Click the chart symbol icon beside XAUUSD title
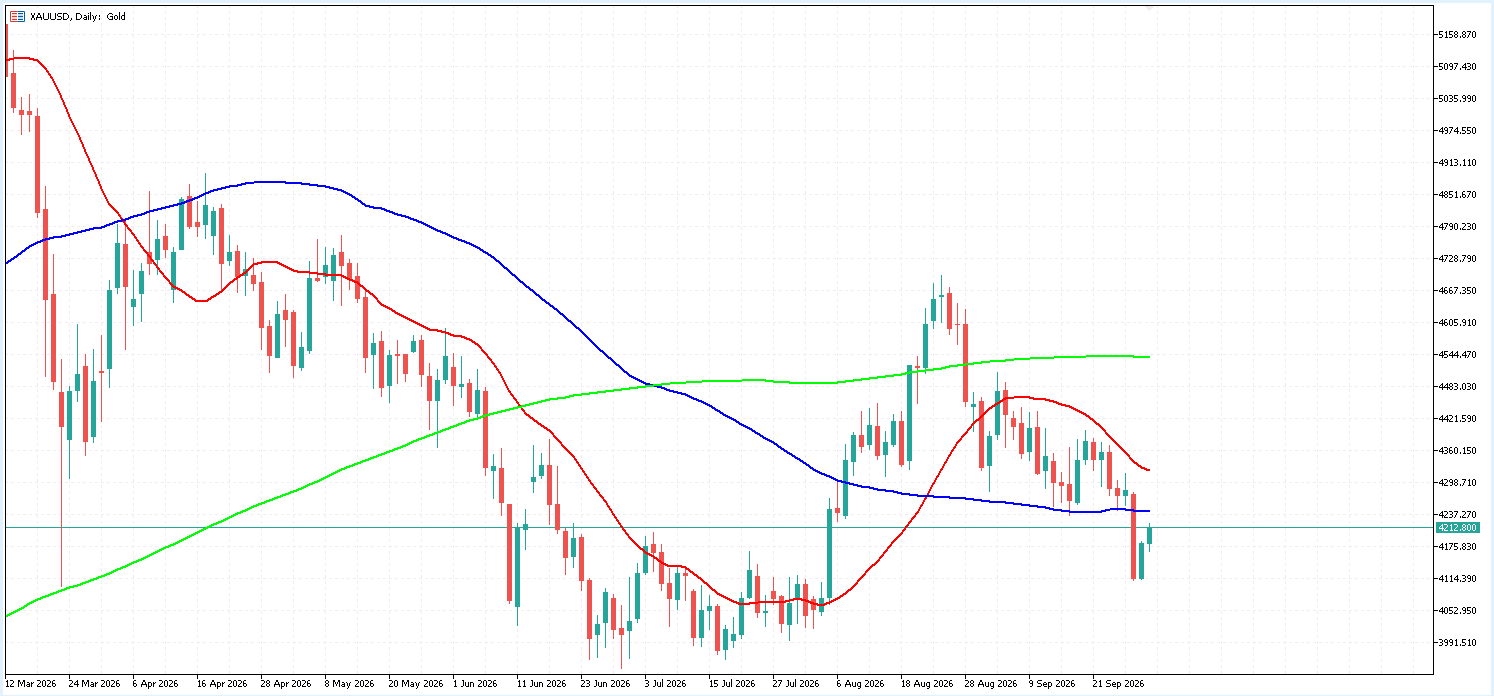The image size is (1494, 696). 17,16
